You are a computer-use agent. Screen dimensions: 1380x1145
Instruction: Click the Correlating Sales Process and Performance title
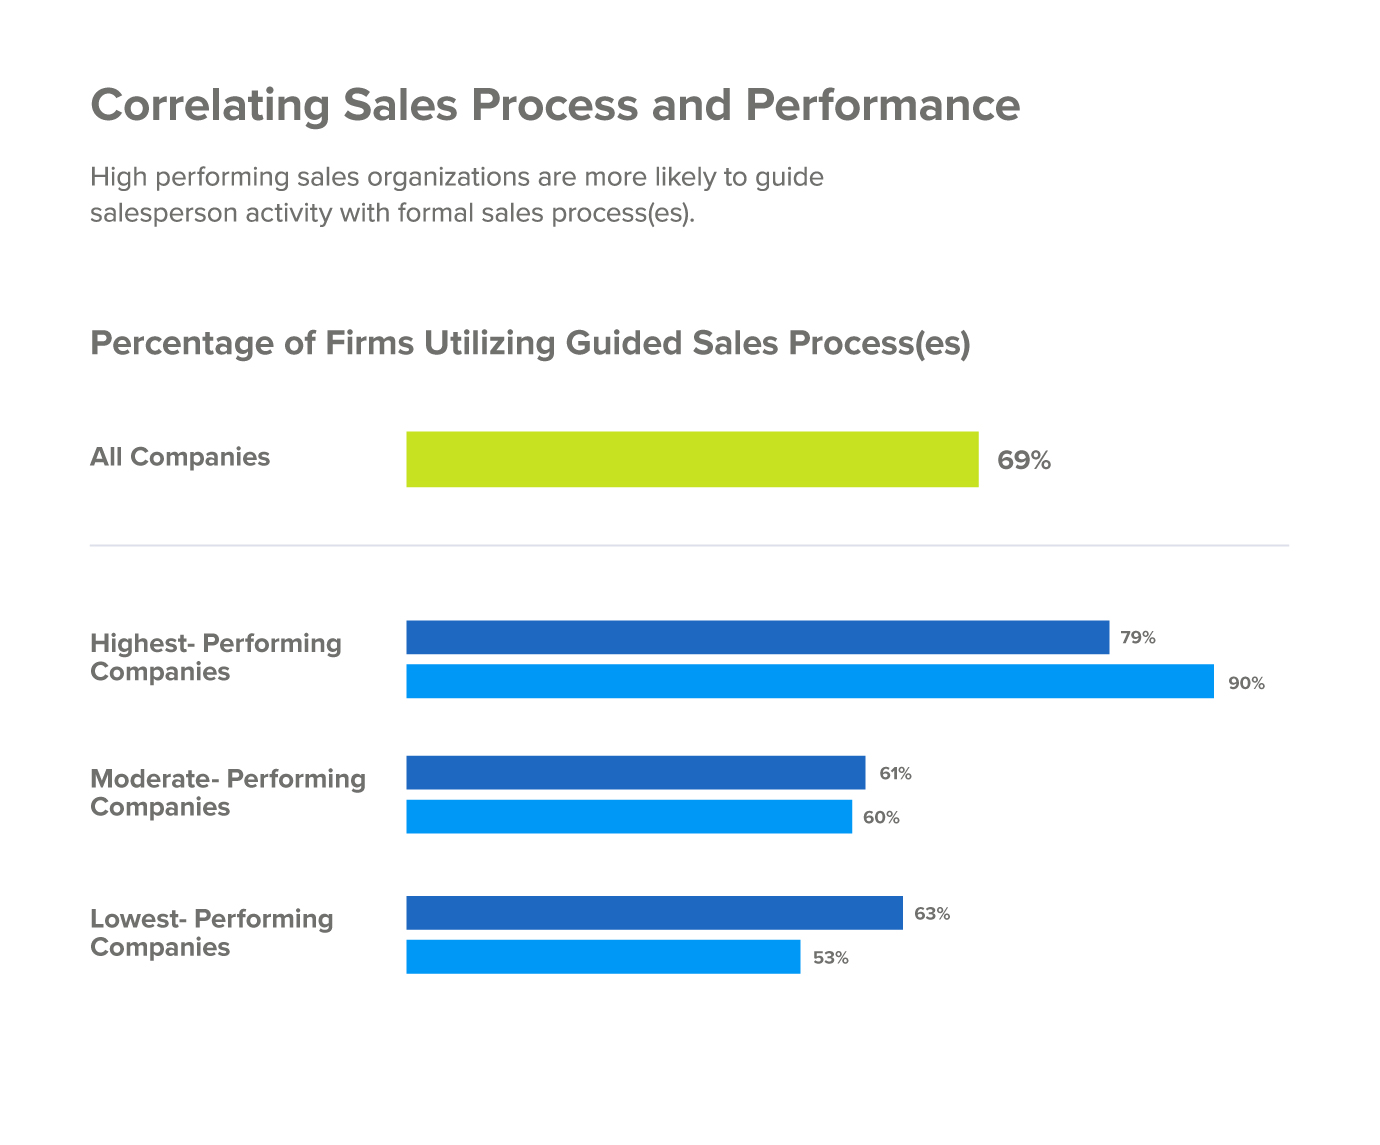pyautogui.click(x=555, y=105)
